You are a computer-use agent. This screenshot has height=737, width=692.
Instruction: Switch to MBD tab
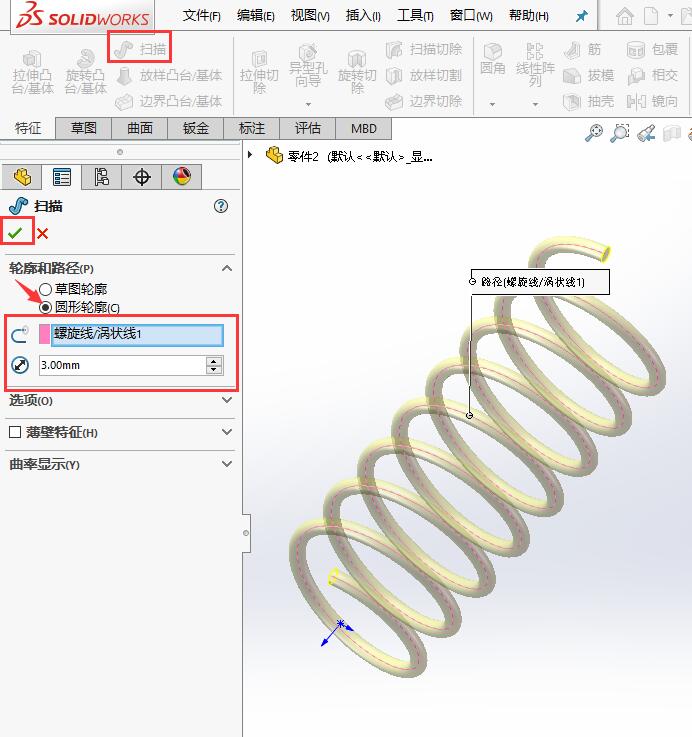[x=363, y=128]
